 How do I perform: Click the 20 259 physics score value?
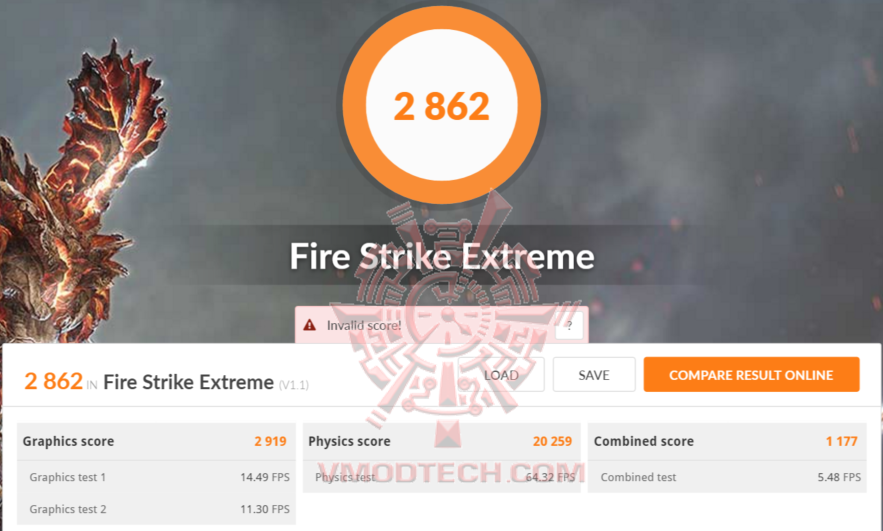(x=552, y=441)
